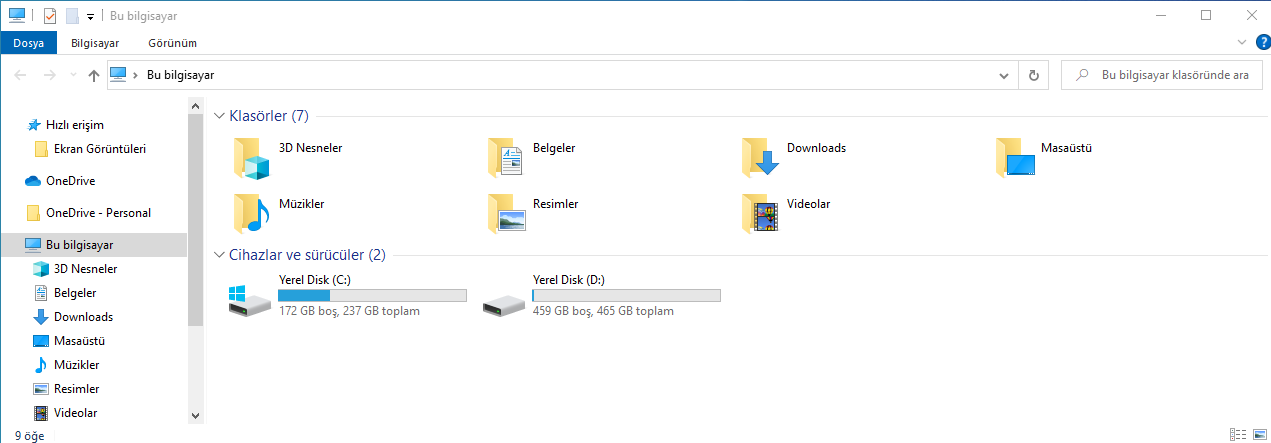Open the recent locations dropdown arrow

click(73, 75)
